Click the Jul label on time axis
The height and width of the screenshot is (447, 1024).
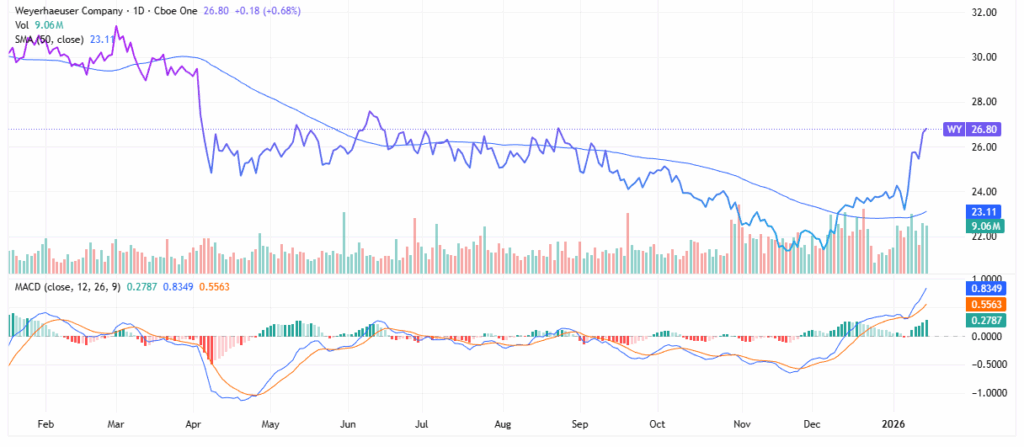point(424,424)
